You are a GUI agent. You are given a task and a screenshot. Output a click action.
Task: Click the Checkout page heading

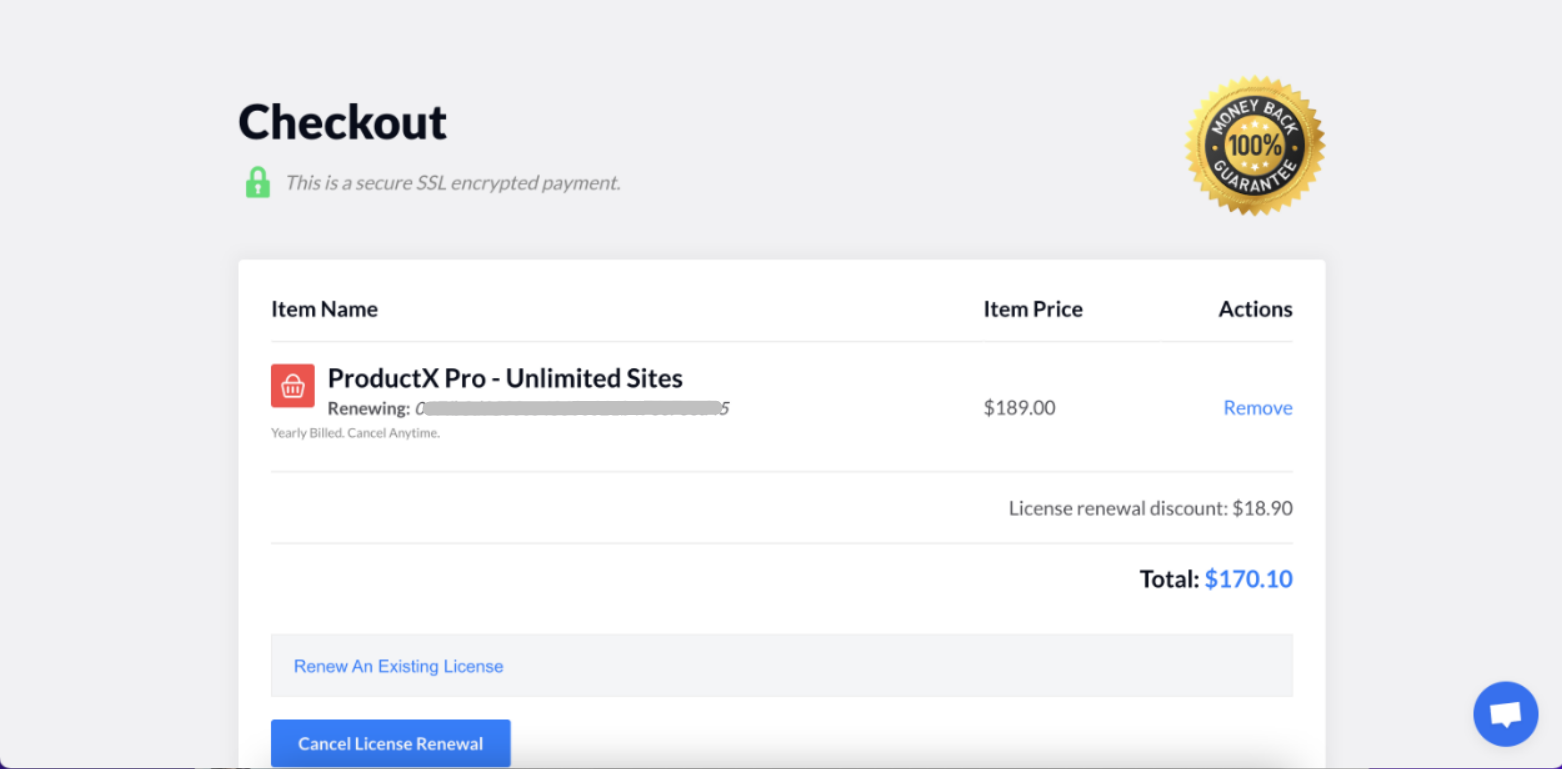point(341,121)
